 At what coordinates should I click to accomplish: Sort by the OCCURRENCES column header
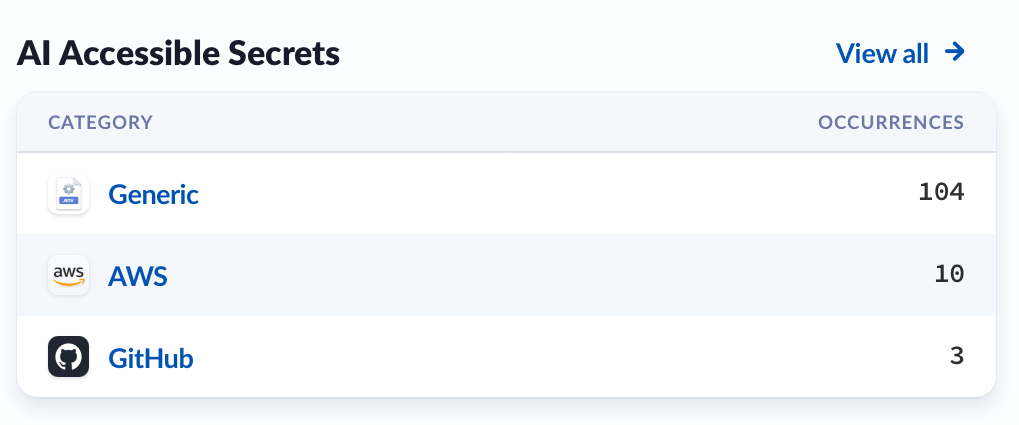[890, 123]
